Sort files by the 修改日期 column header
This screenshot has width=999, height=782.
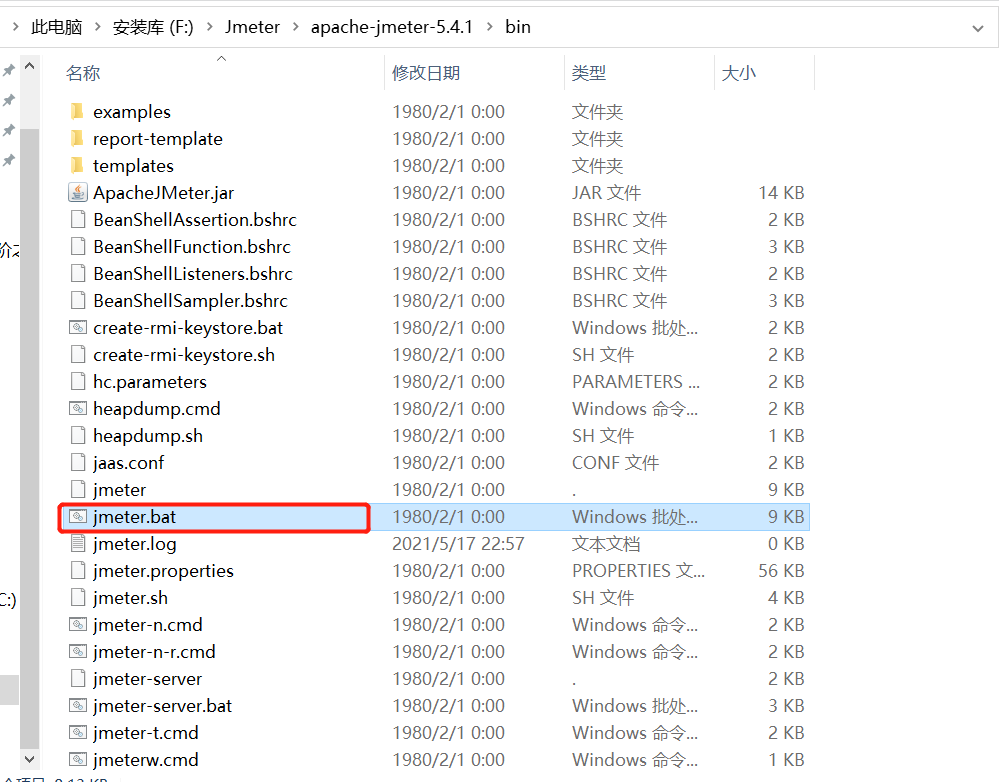(426, 73)
